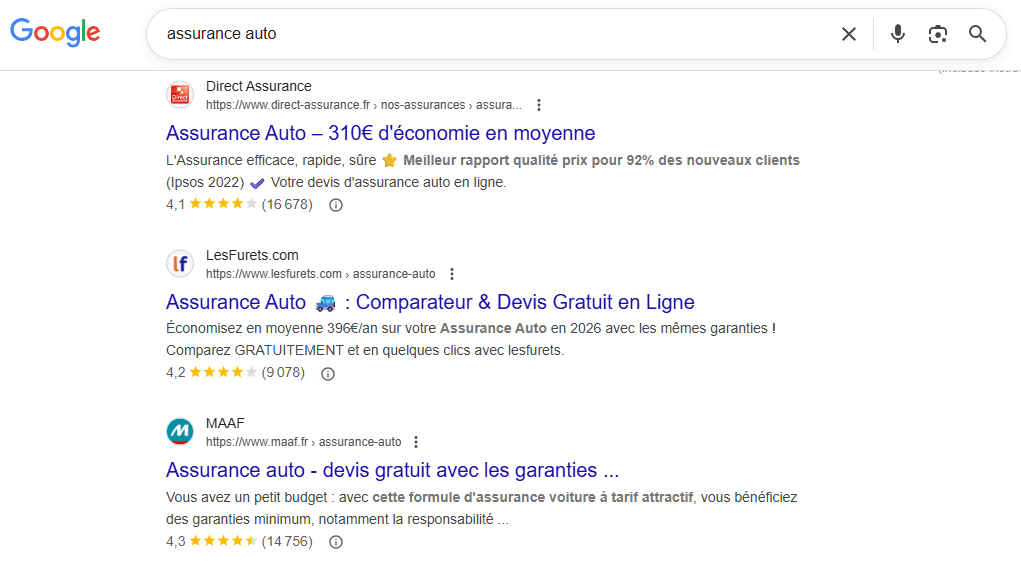The width and height of the screenshot is (1021, 570).
Task: Open three-dot menu for Direct Assurance result
Action: [x=539, y=105]
